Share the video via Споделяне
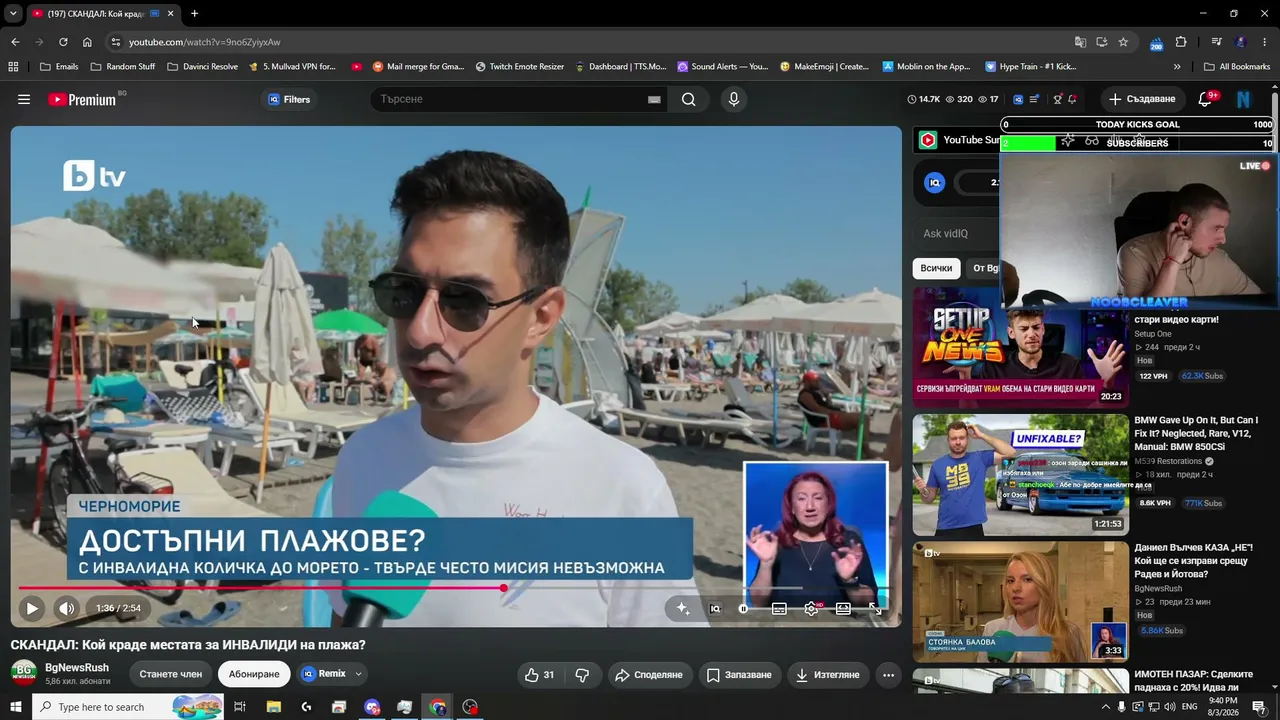 pos(649,675)
